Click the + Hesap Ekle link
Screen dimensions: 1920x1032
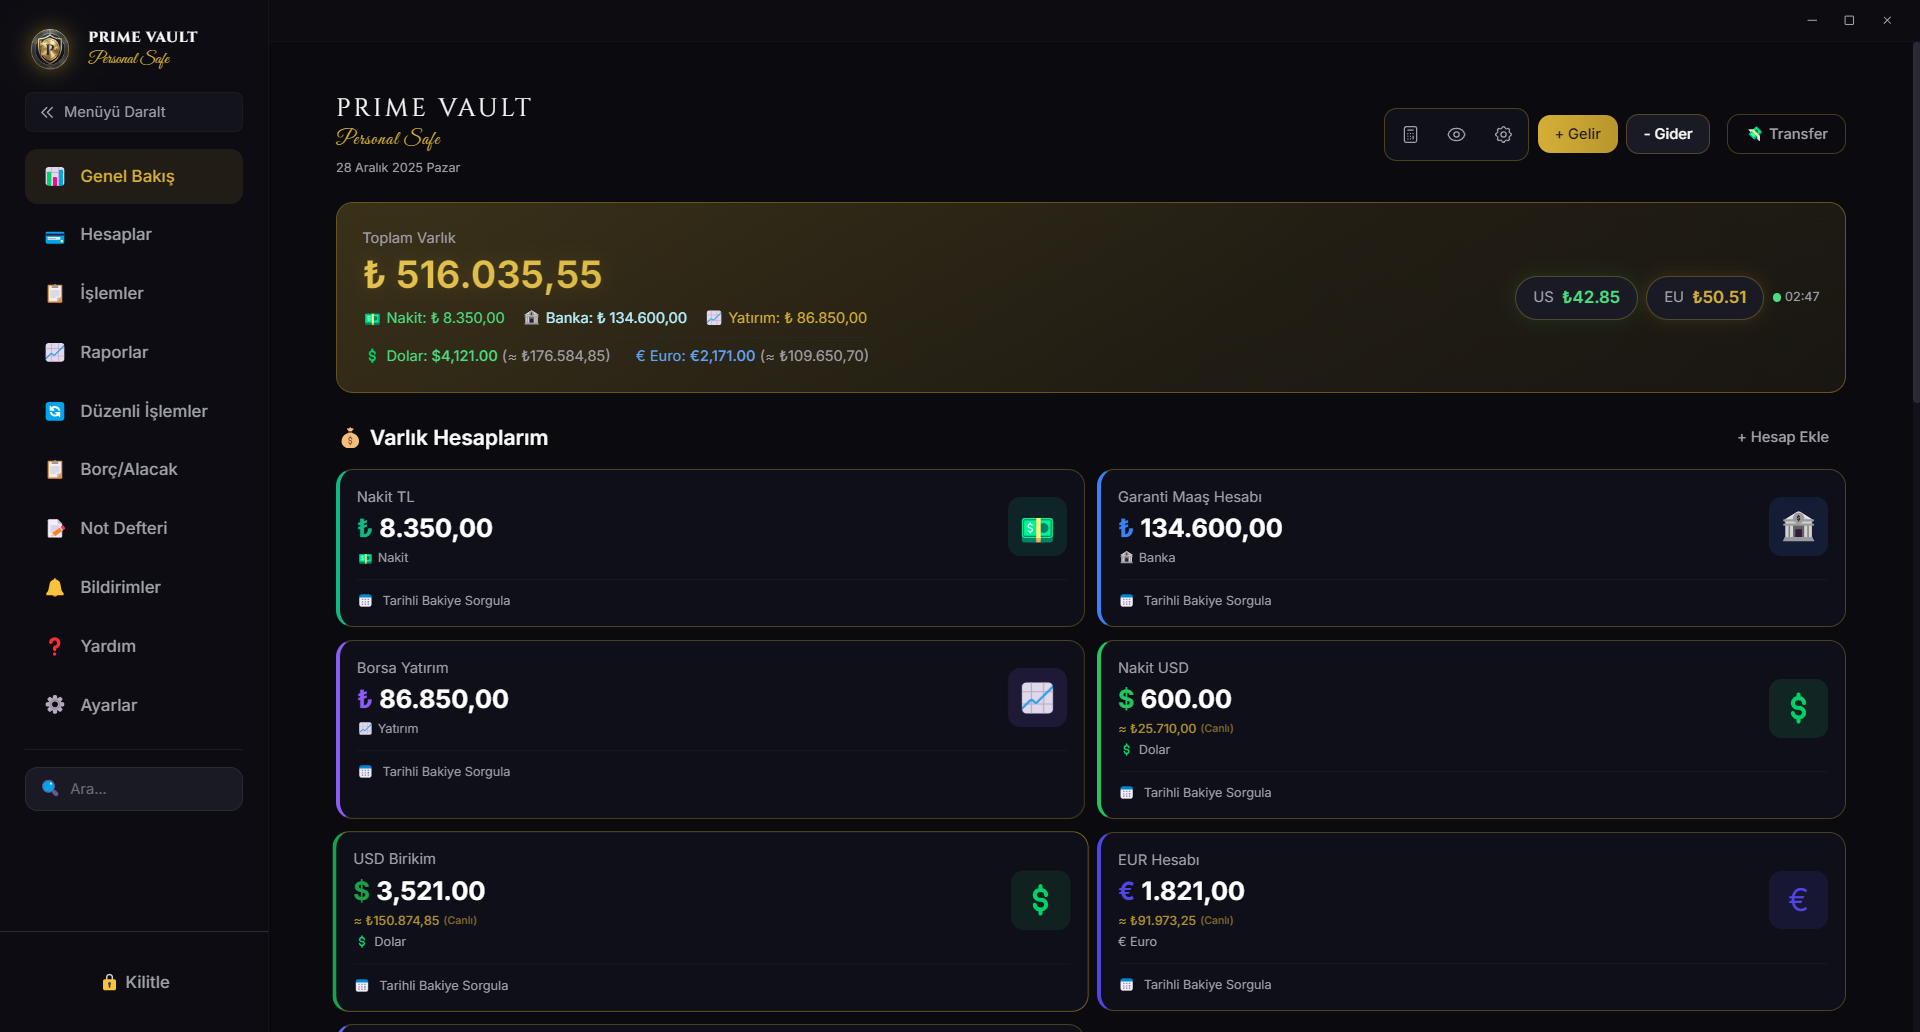(1782, 437)
